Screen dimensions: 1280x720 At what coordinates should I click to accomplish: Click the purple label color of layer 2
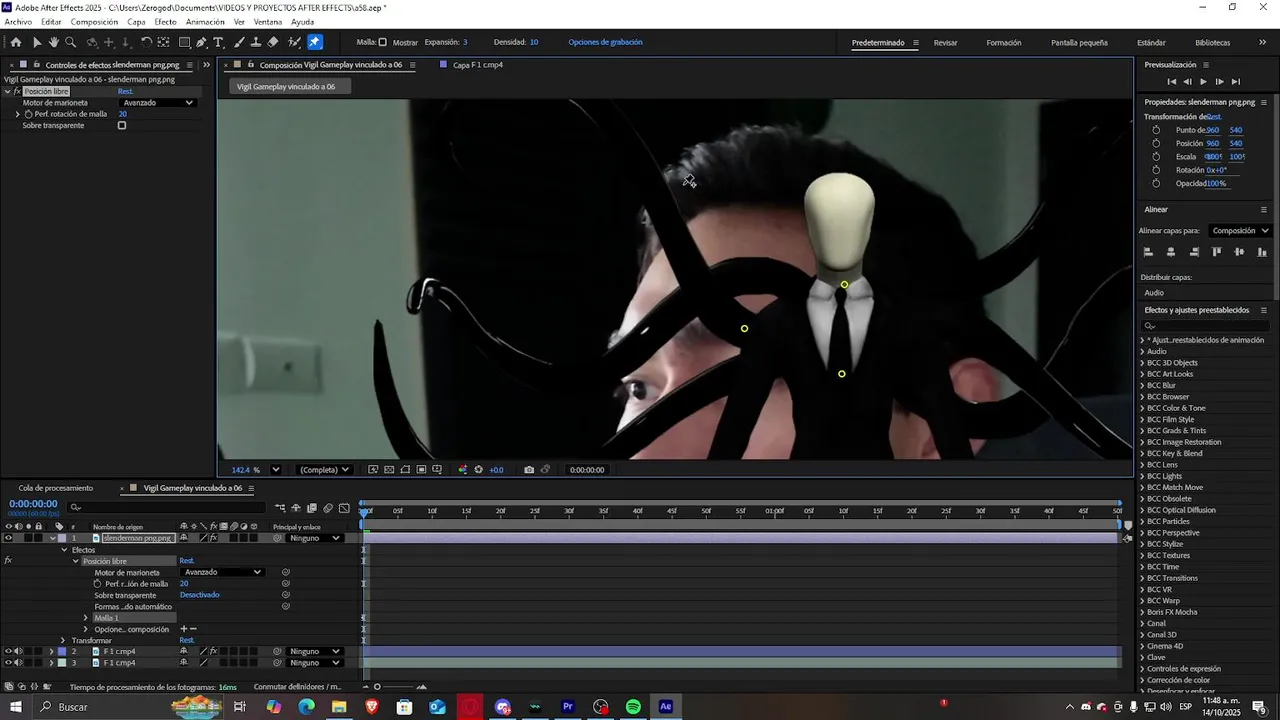[x=62, y=651]
